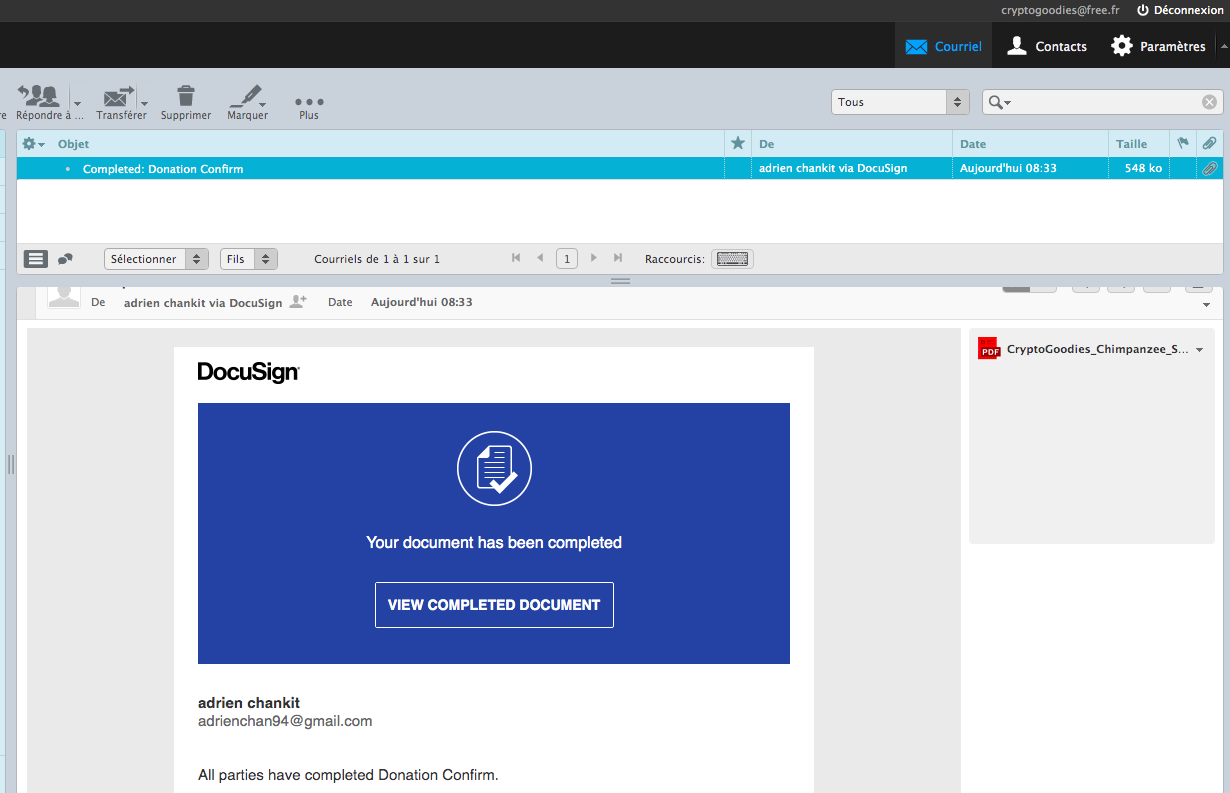Click the sender cell adrien chankit via DocuSign
Image resolution: width=1230 pixels, height=793 pixels.
tap(833, 168)
